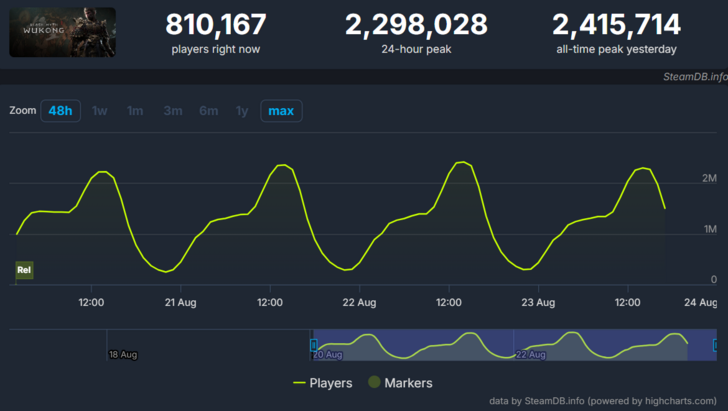
Task: Select the max zoom range
Action: coord(281,111)
